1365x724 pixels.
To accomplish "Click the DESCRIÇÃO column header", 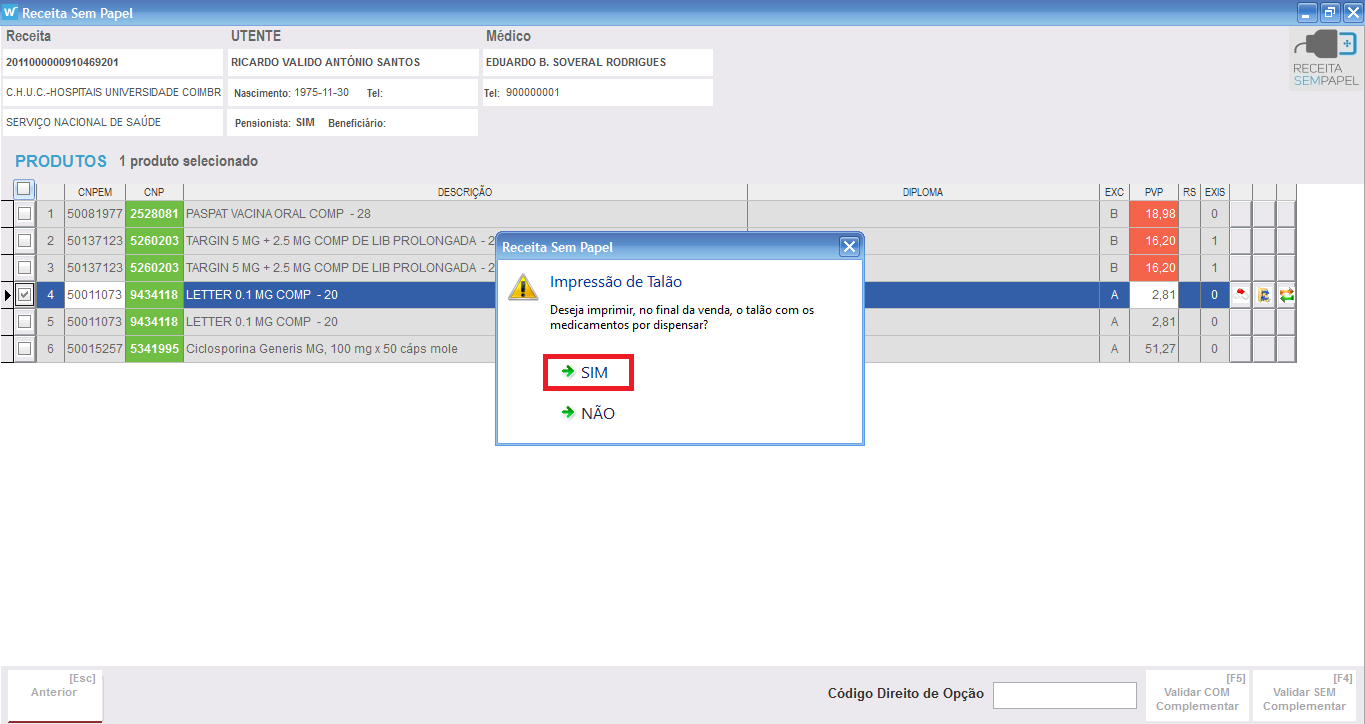I will coord(465,192).
